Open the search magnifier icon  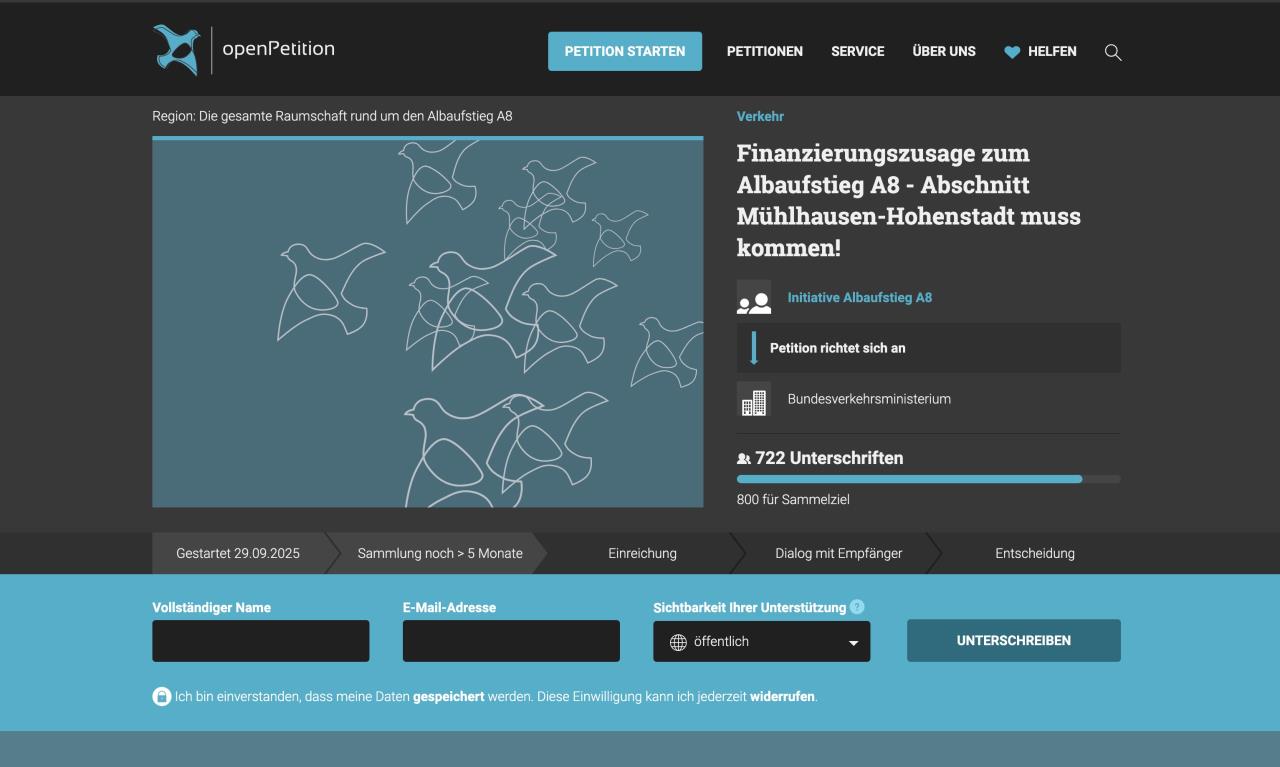click(x=1112, y=52)
